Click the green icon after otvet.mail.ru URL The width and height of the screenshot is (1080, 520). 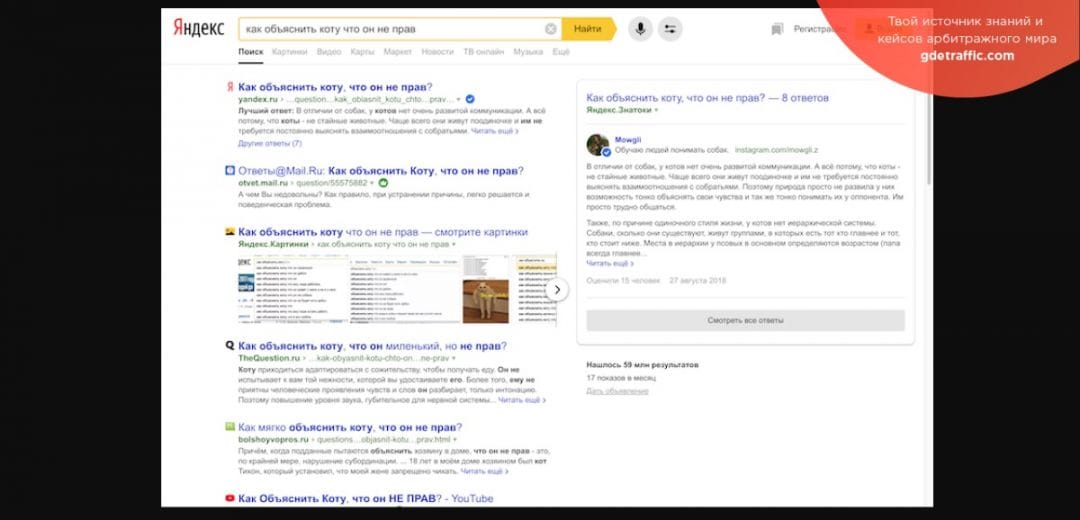[383, 184]
